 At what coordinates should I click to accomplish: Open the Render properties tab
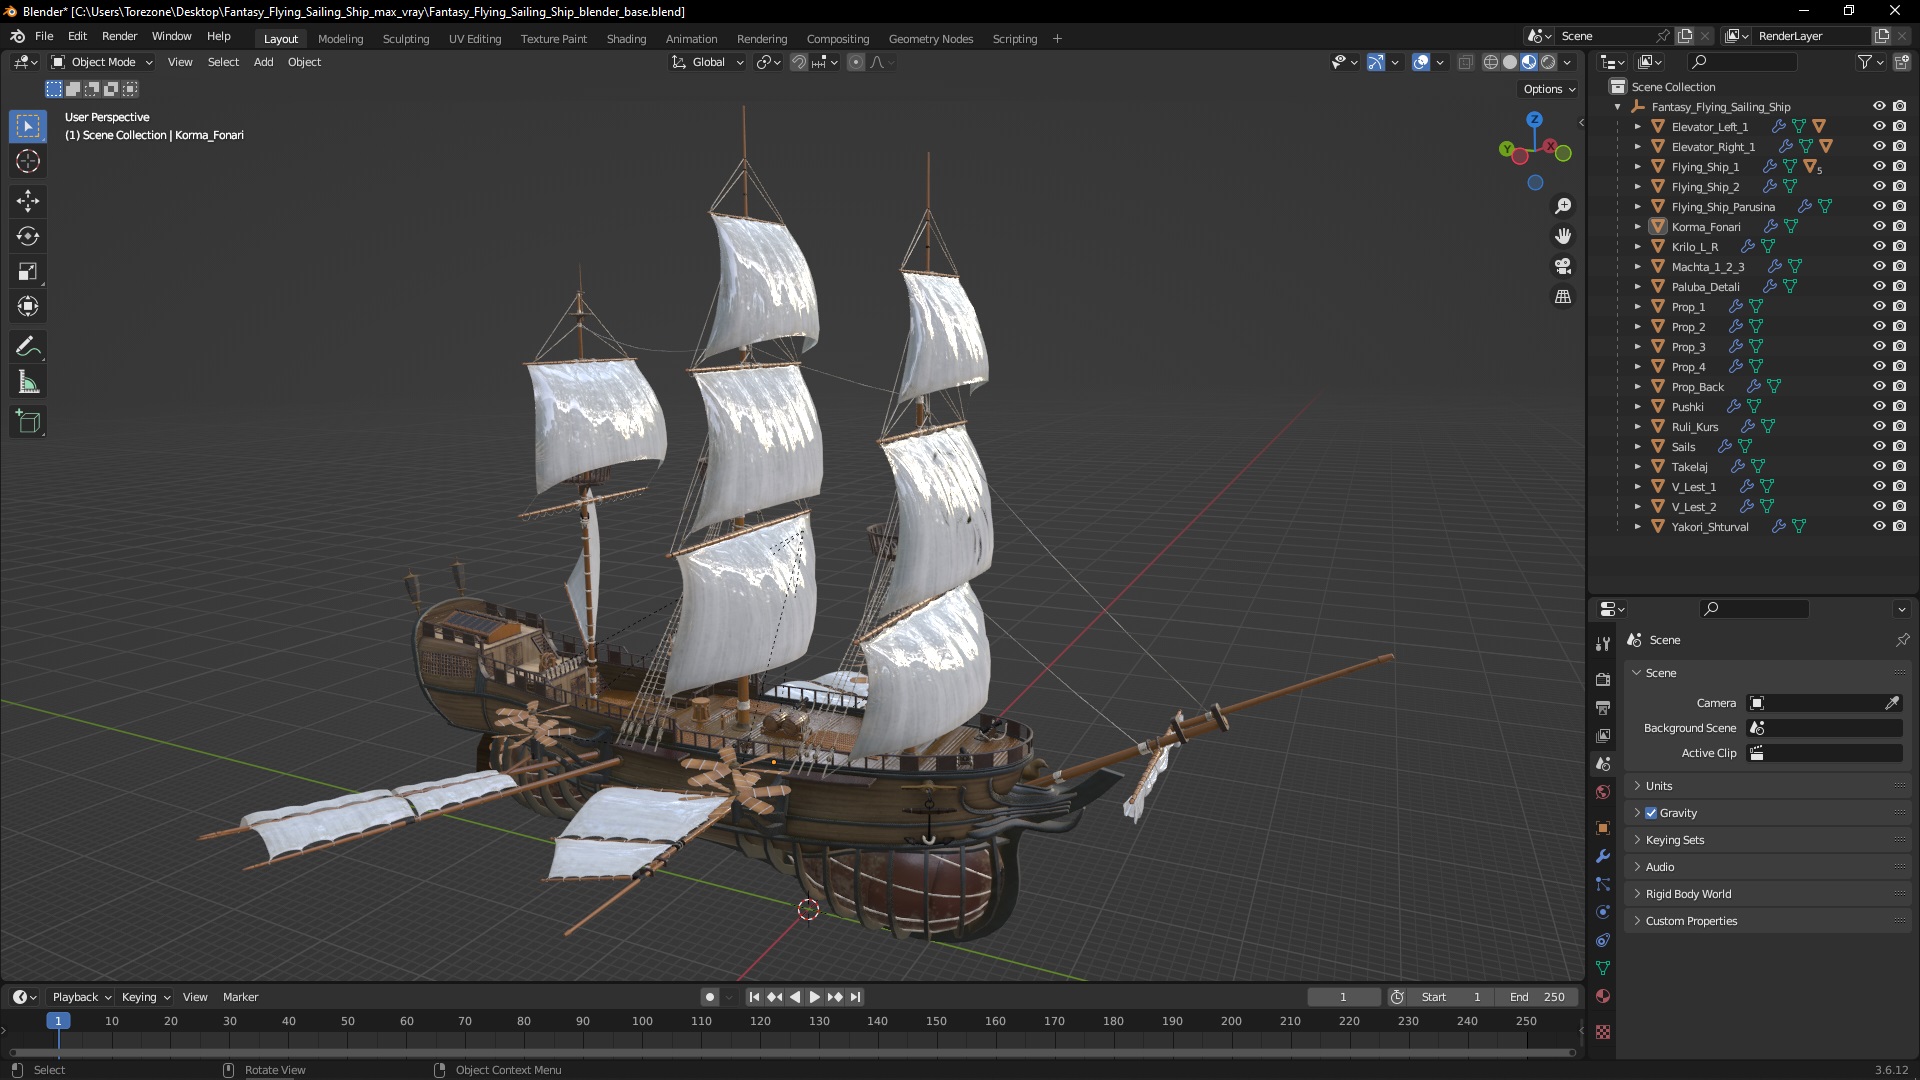[x=1603, y=680]
